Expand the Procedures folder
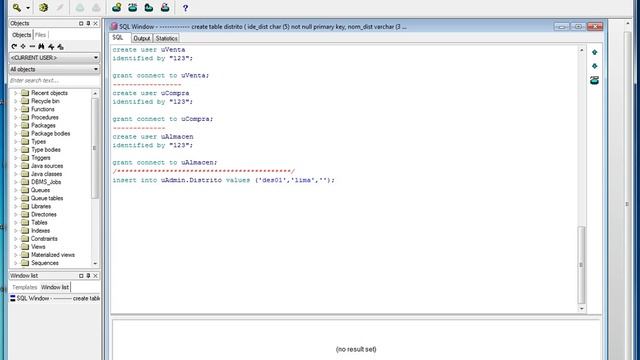This screenshot has height=360, width=640. pos(16,118)
